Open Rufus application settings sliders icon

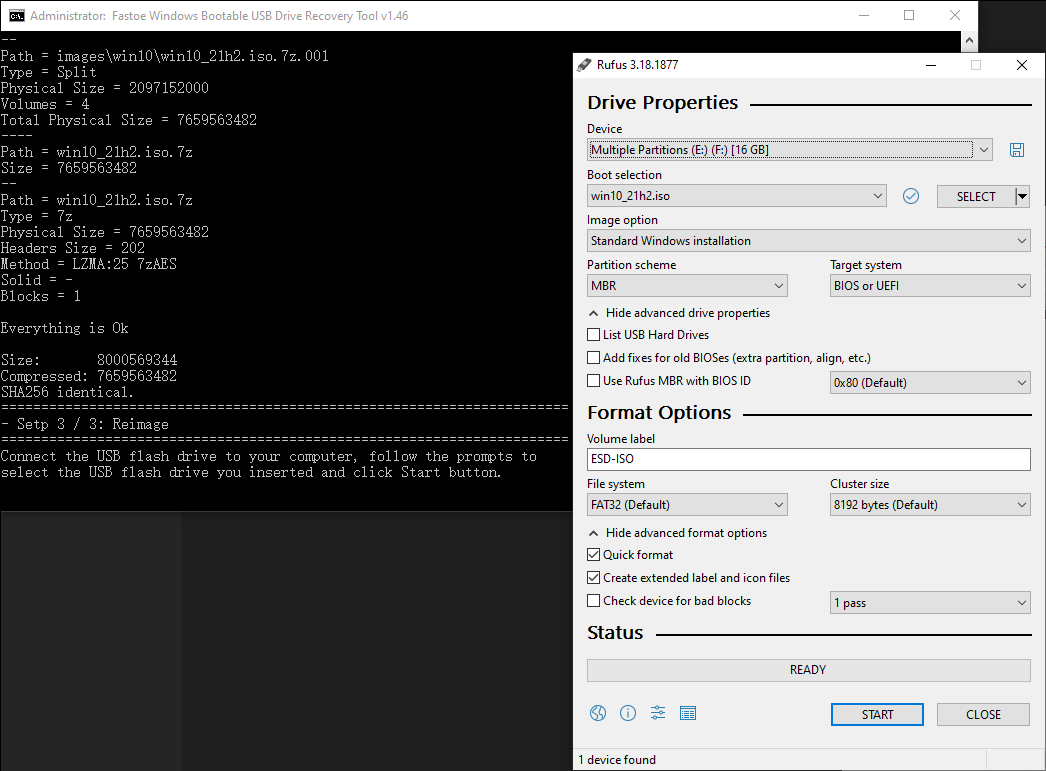pos(658,713)
